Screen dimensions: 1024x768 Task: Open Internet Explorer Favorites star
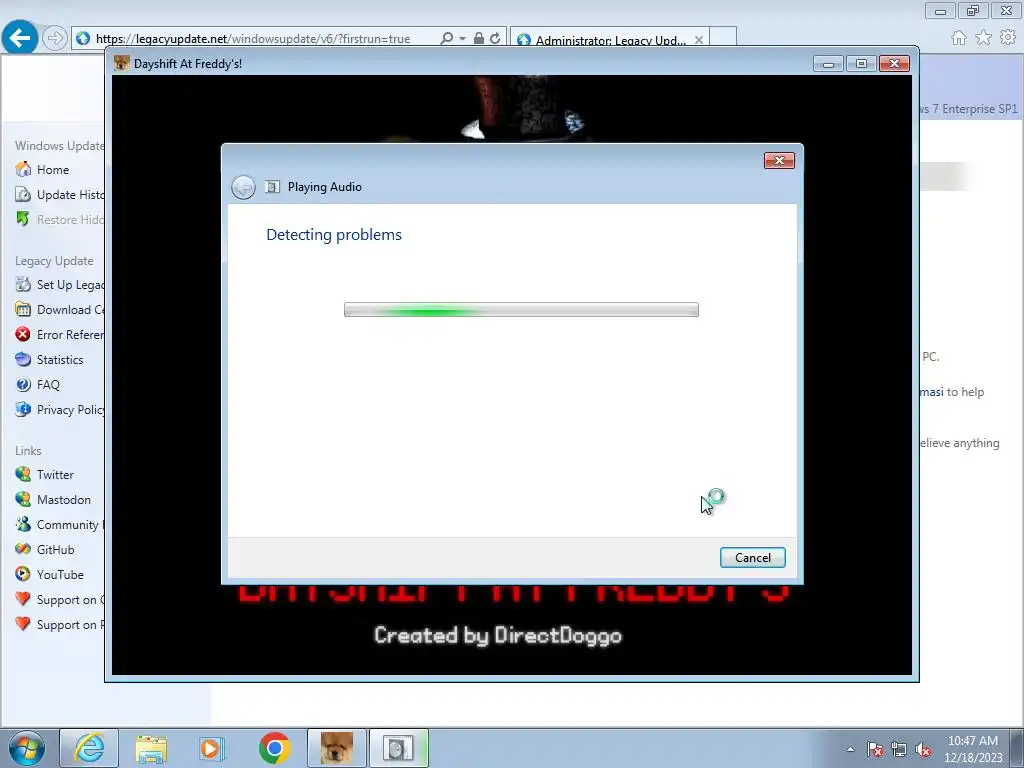tap(984, 38)
